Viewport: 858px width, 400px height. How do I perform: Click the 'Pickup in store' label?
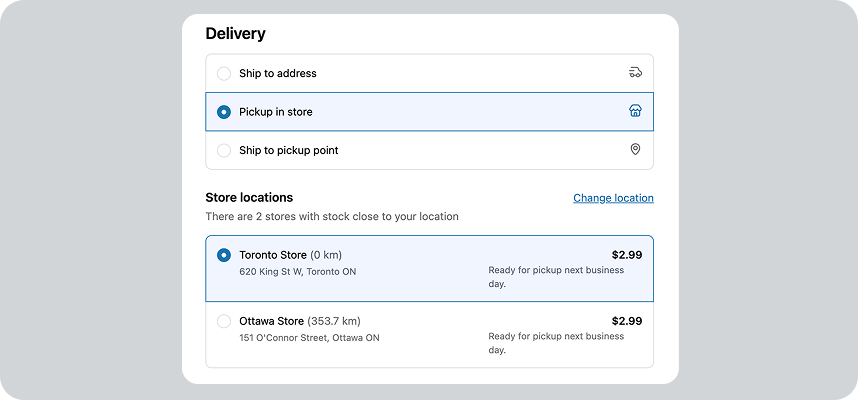276,112
